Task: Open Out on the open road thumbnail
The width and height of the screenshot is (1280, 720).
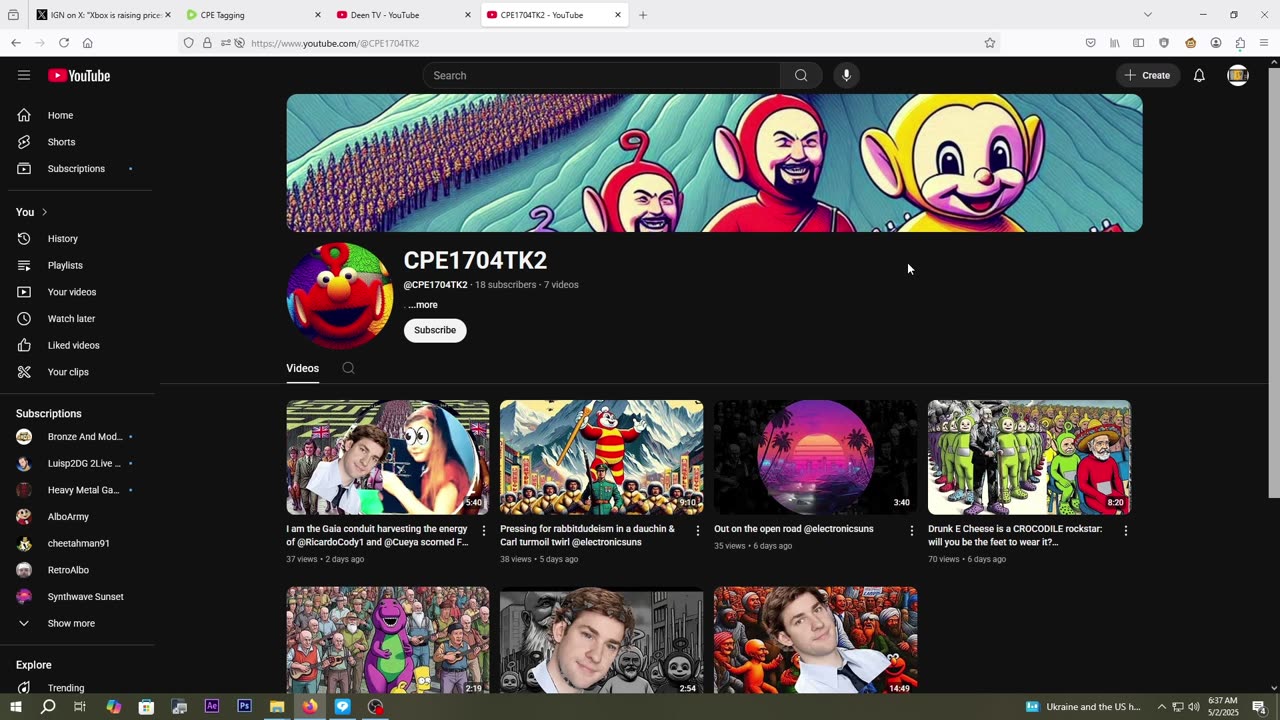Action: [815, 457]
